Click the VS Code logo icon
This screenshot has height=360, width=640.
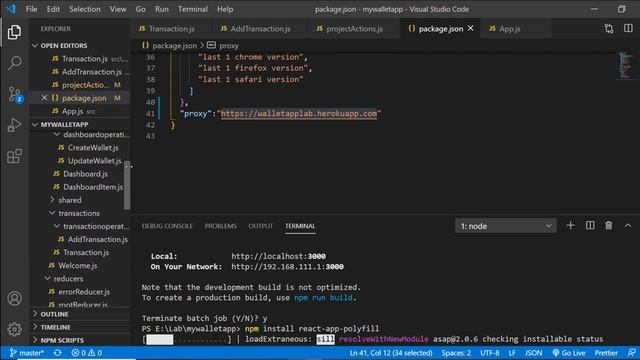coord(11,9)
